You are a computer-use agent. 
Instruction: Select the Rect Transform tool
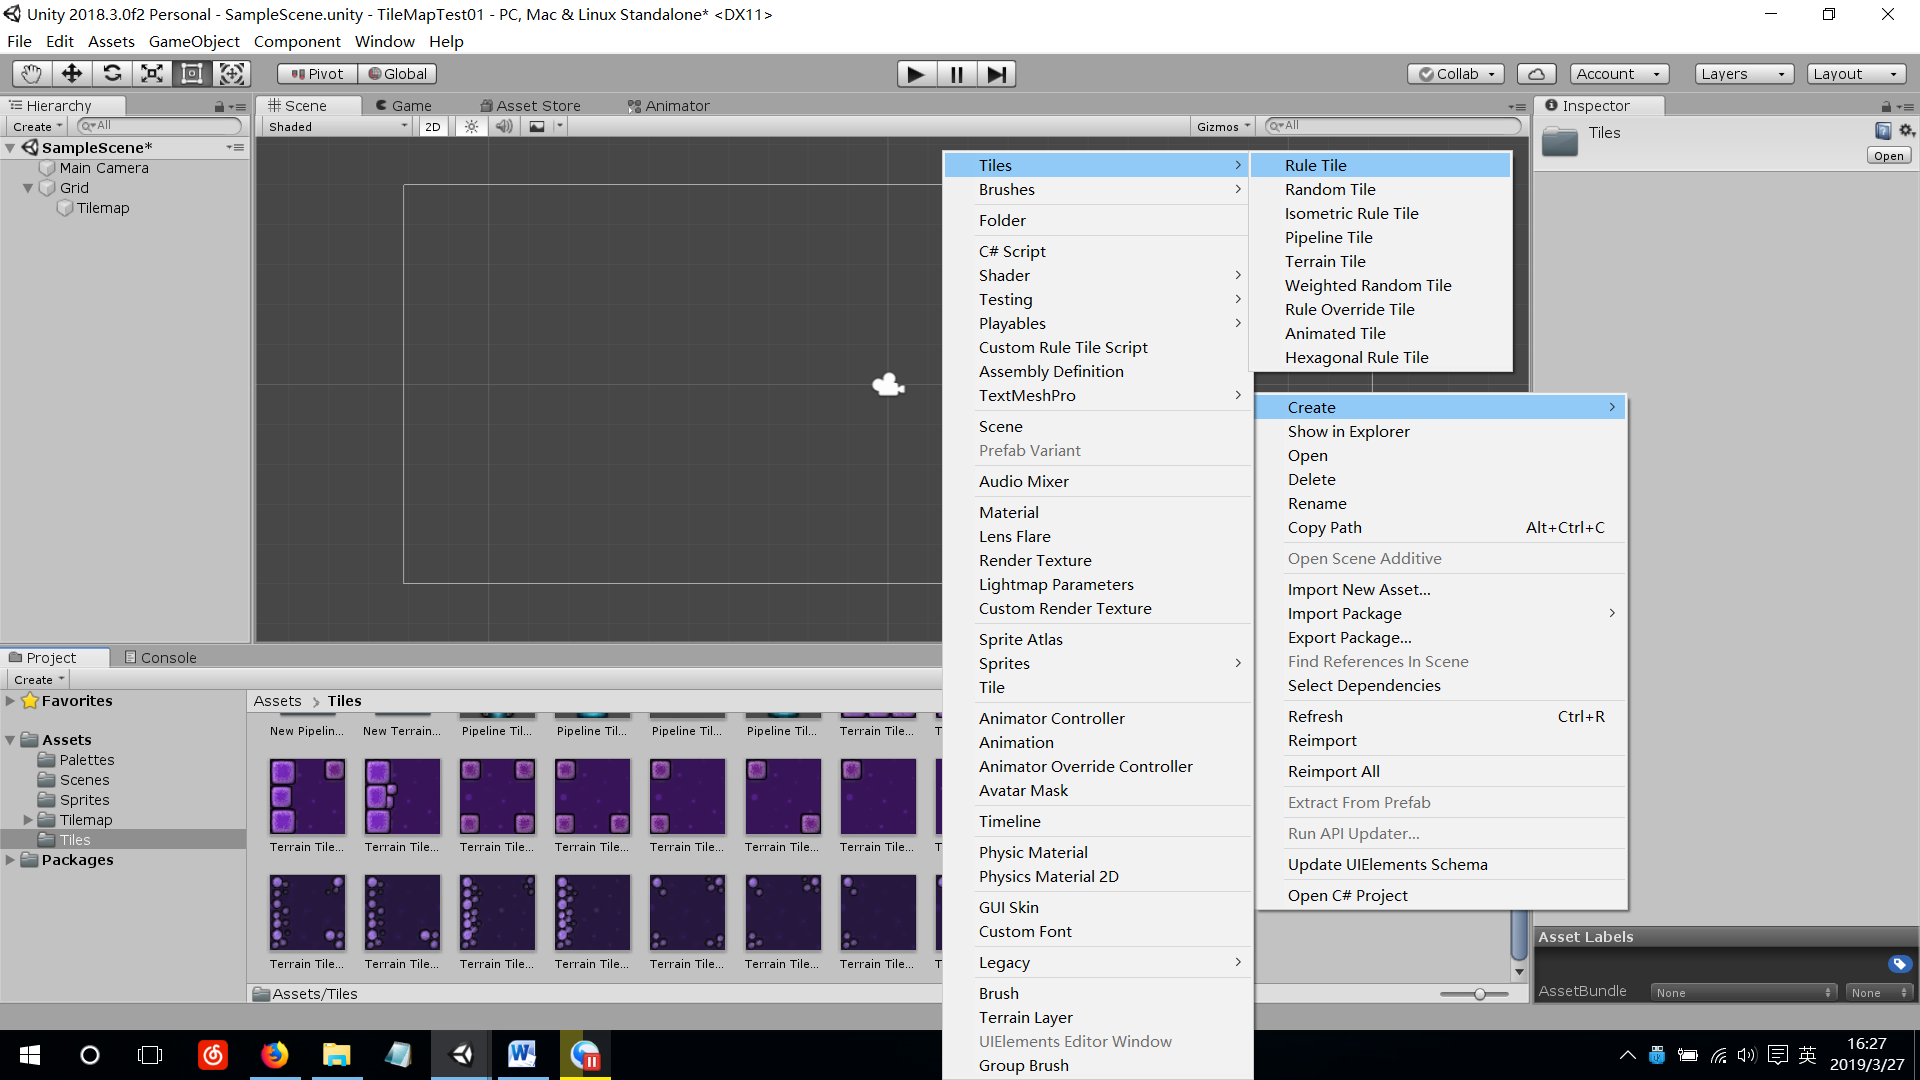[x=192, y=74]
